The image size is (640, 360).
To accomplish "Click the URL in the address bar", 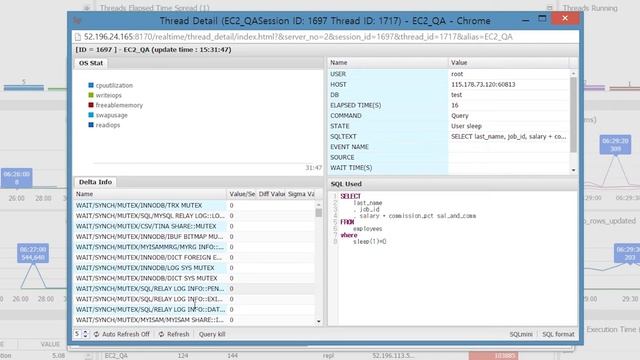I will pos(298,37).
